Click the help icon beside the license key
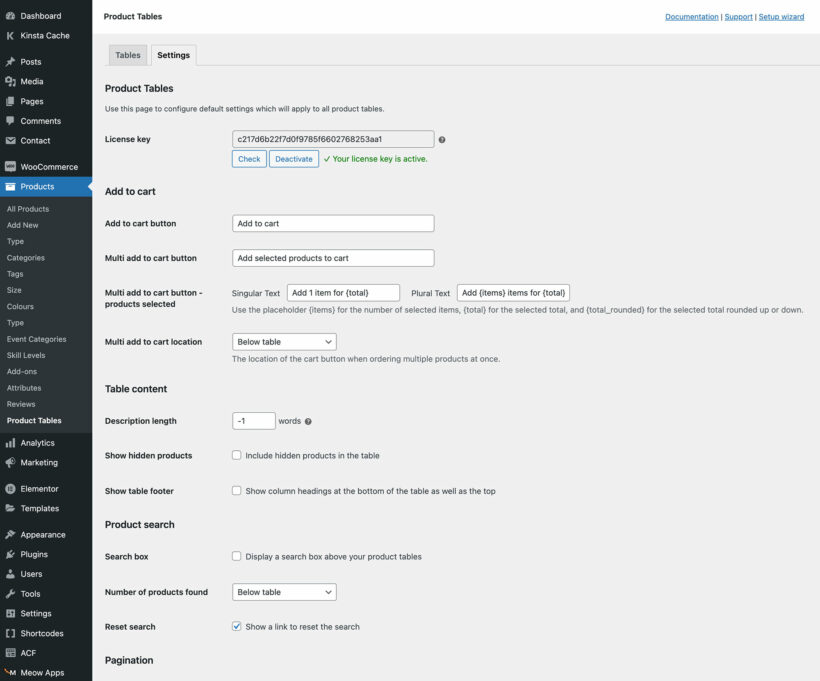 (x=441, y=139)
